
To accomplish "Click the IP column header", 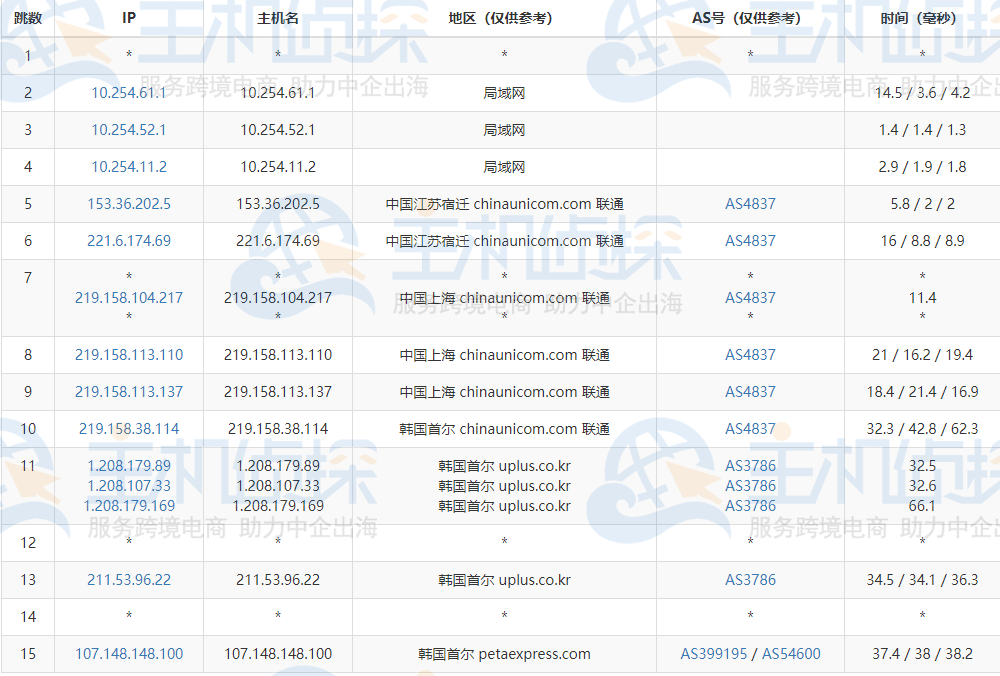I will tap(129, 17).
